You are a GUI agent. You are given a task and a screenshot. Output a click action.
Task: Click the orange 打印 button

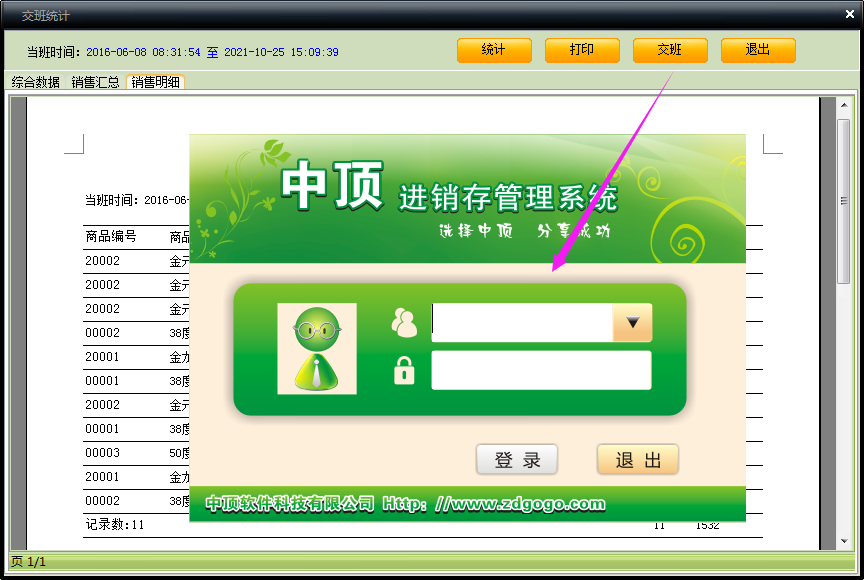[x=582, y=50]
